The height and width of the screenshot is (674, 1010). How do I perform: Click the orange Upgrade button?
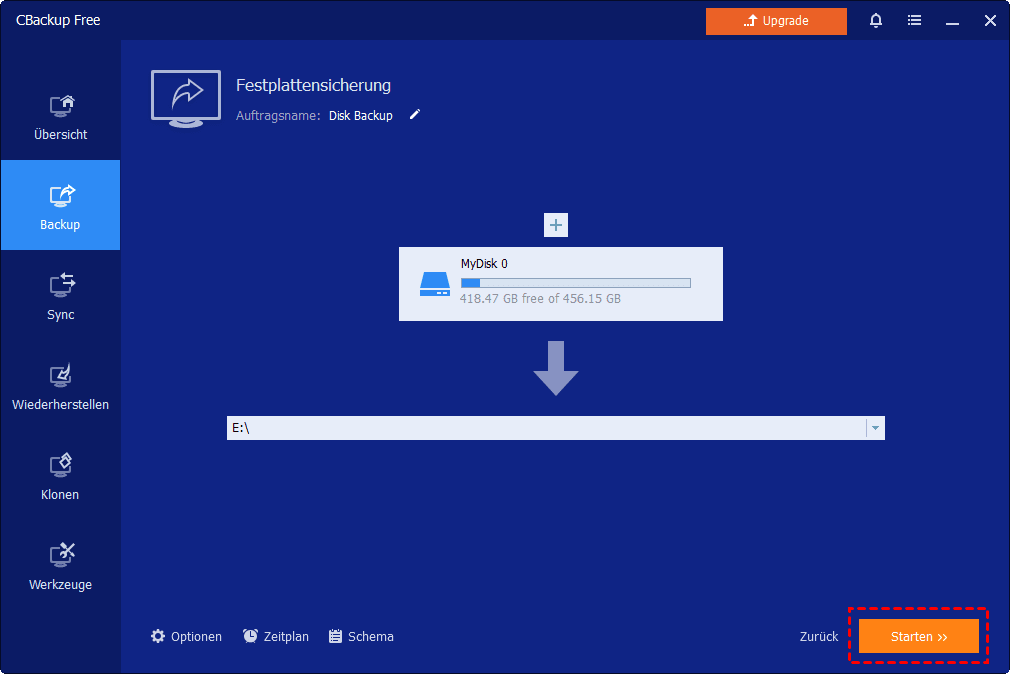pyautogui.click(x=776, y=21)
